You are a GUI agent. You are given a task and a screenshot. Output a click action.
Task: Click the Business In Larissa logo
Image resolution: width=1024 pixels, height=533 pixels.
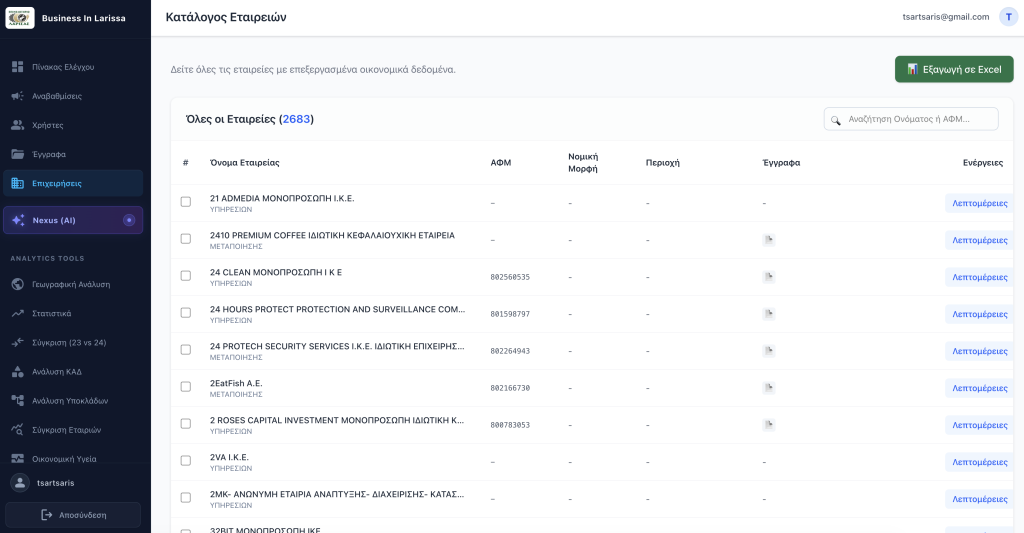[20, 18]
